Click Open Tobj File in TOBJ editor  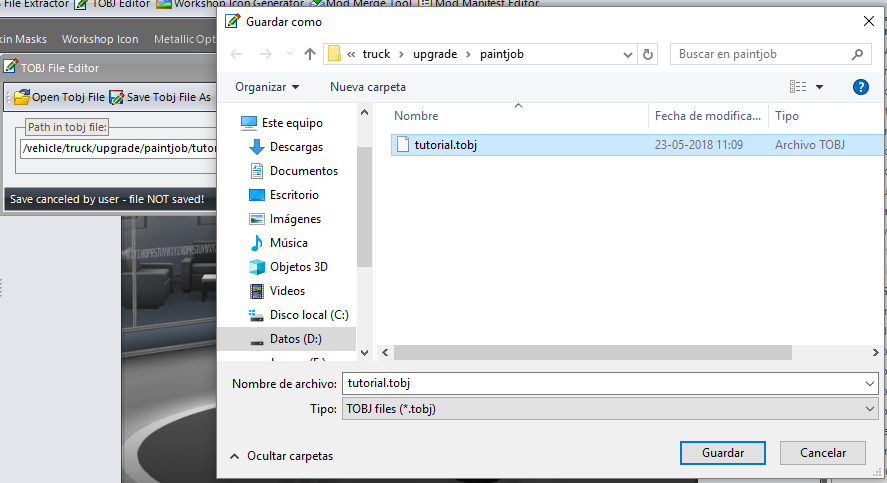(59, 97)
